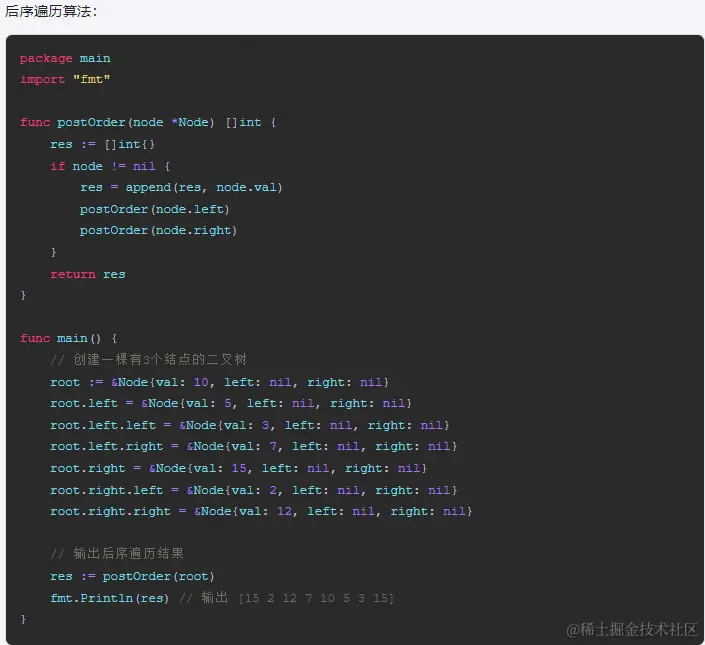
Task: Click the 'res := []int{}' line
Action: [103, 144]
